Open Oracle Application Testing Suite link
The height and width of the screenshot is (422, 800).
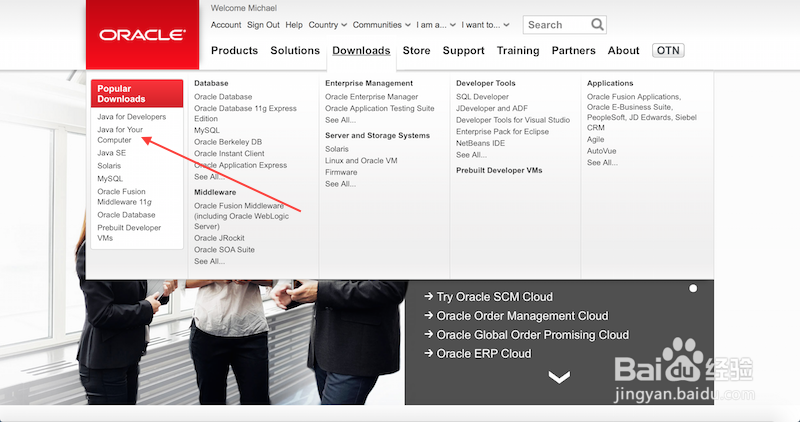380,108
